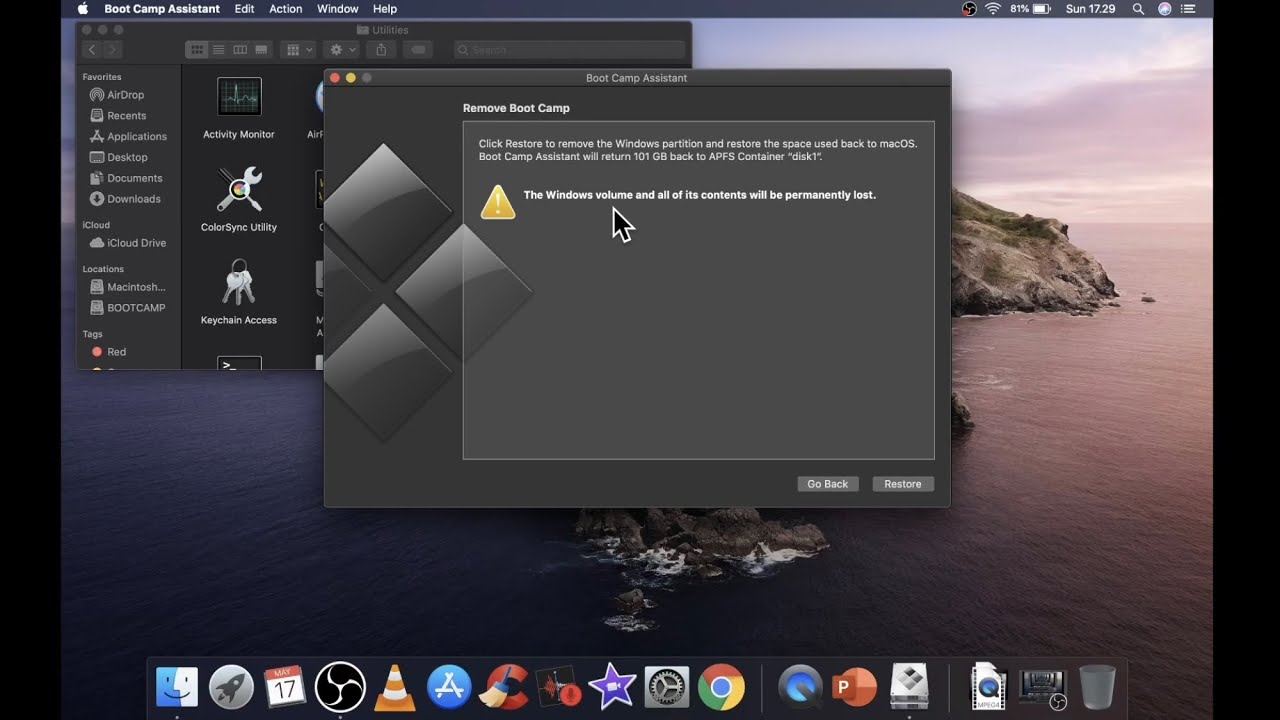Open System Preferences from the Dock
Image resolution: width=1280 pixels, height=720 pixels.
tap(667, 687)
